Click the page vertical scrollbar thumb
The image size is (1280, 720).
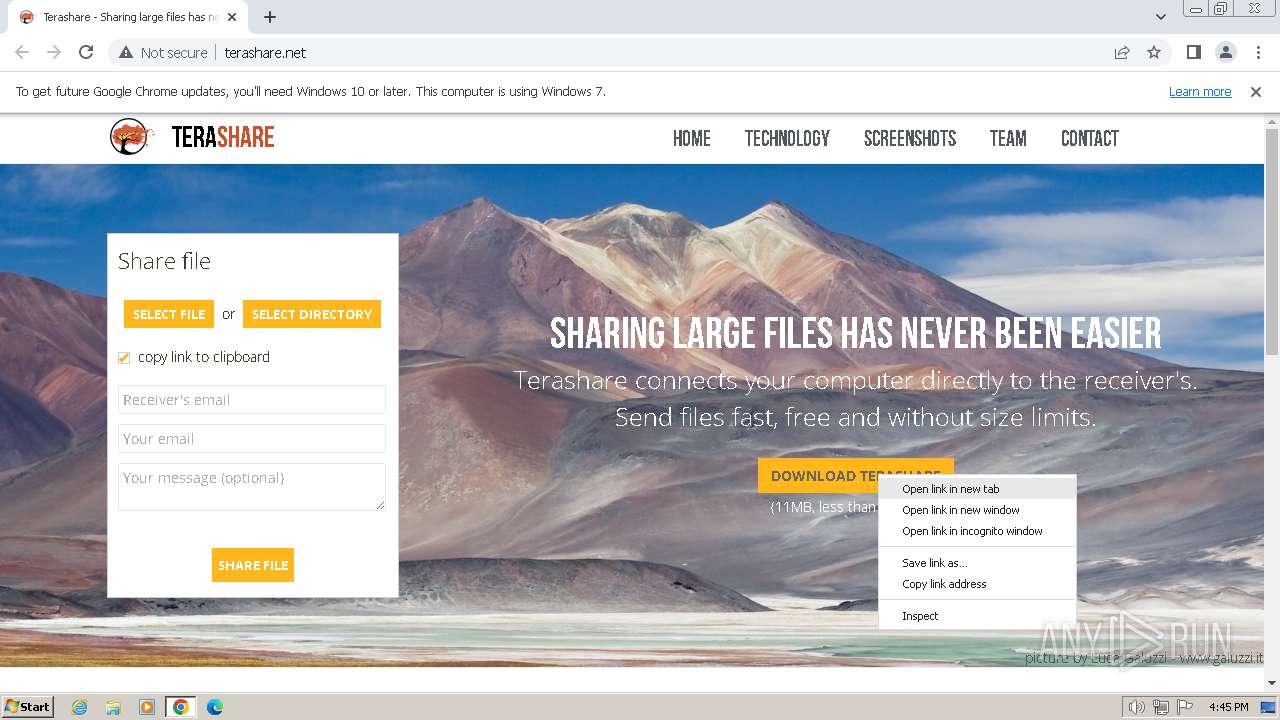[x=1272, y=241]
